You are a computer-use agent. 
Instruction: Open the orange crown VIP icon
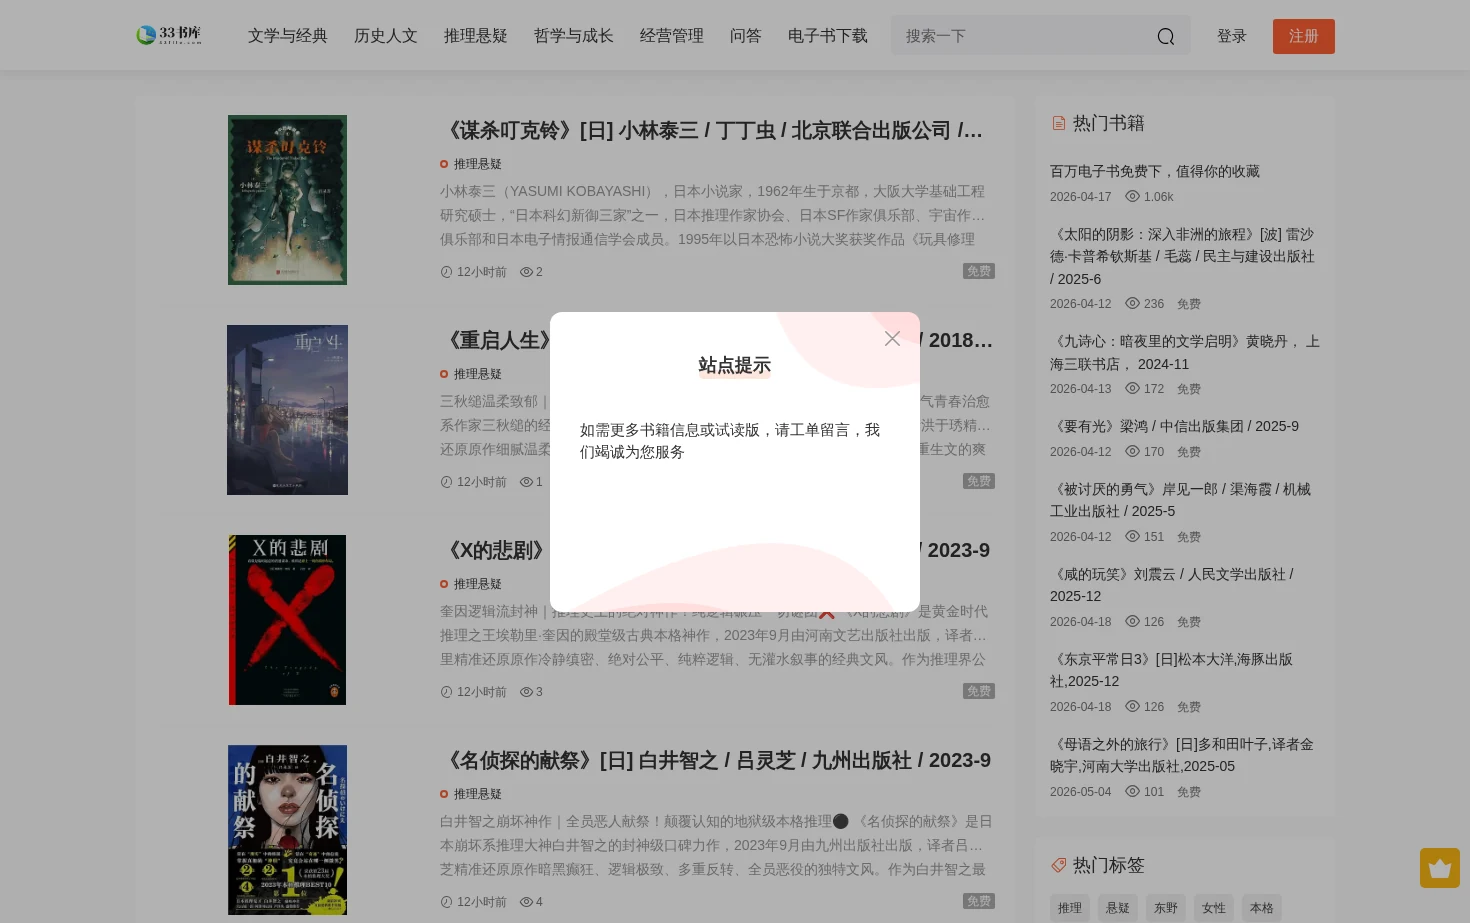(x=1440, y=868)
